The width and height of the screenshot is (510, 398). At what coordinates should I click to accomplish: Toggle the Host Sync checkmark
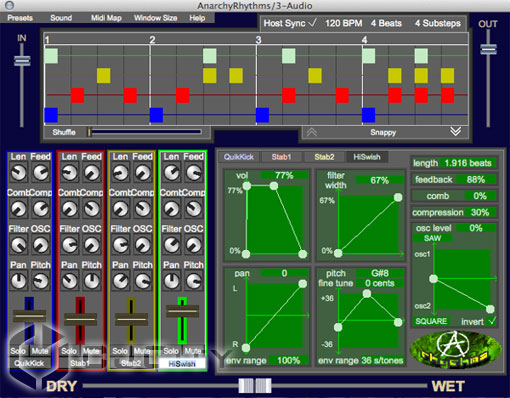(313, 23)
